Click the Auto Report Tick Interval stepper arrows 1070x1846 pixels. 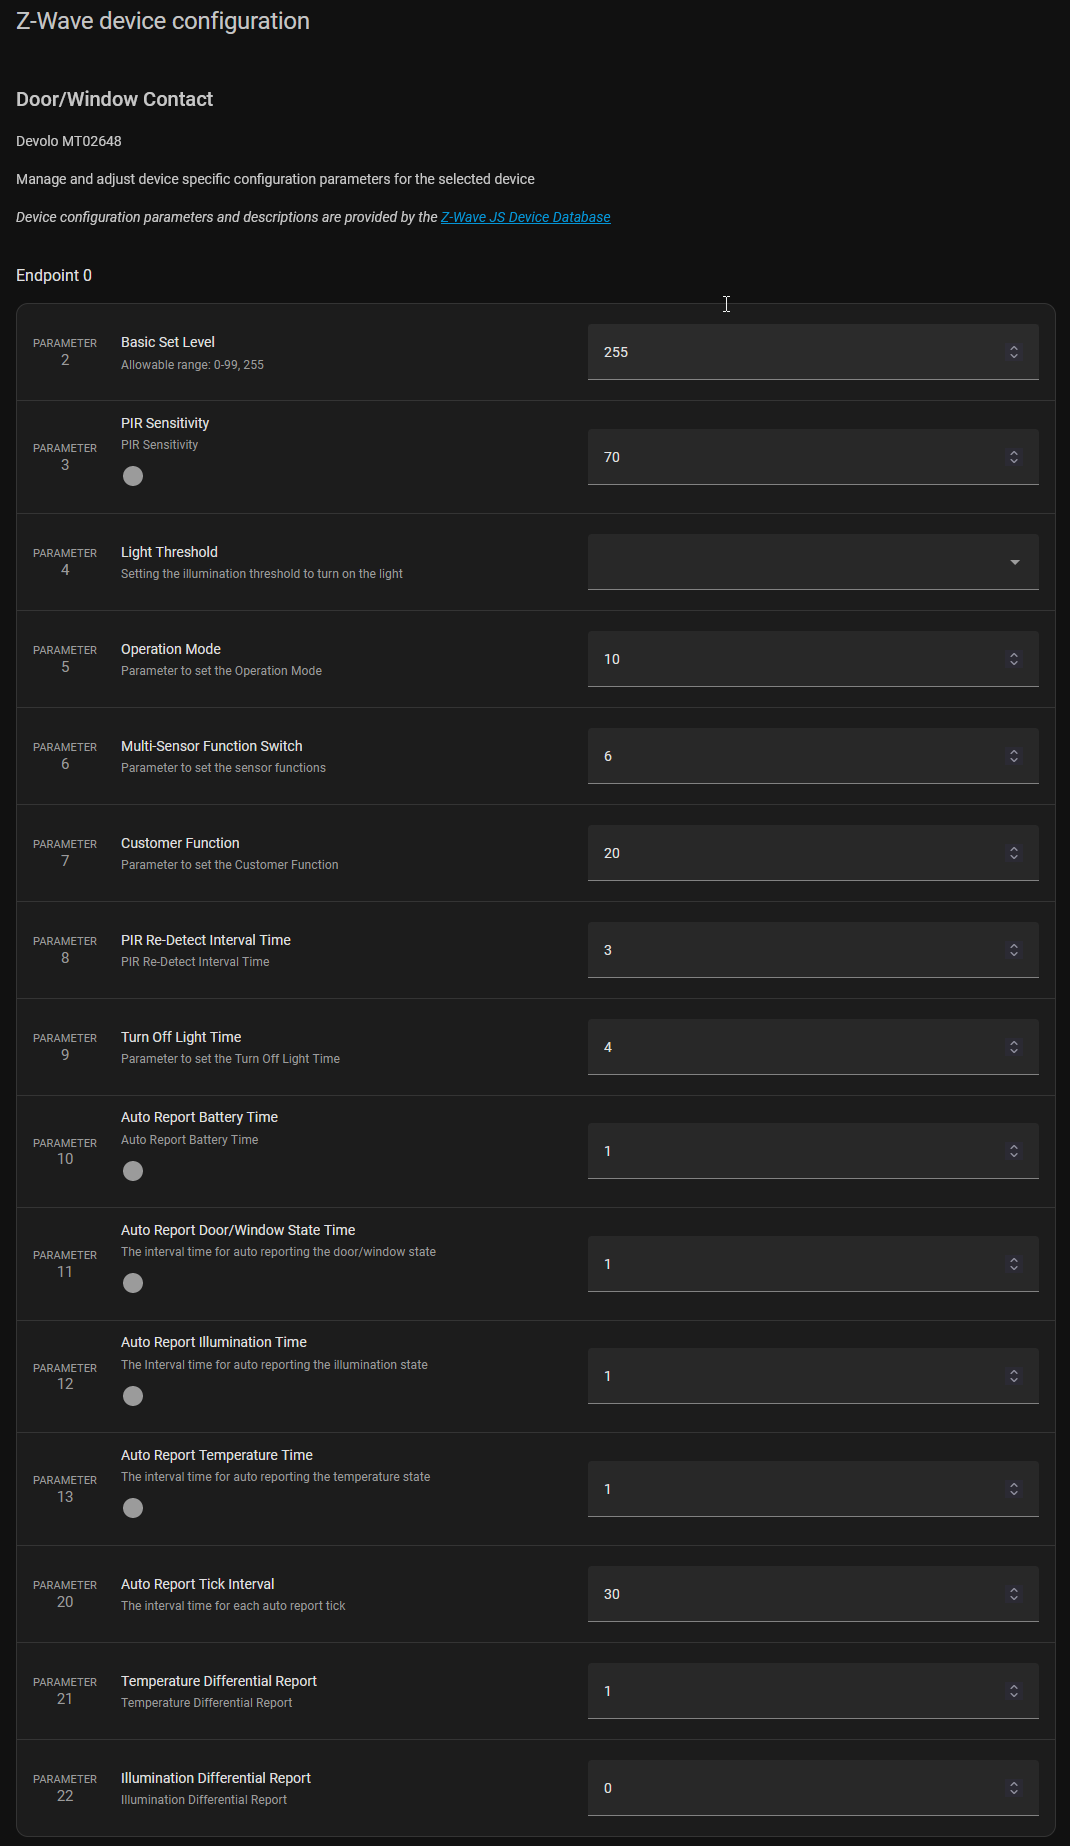click(x=1014, y=1594)
